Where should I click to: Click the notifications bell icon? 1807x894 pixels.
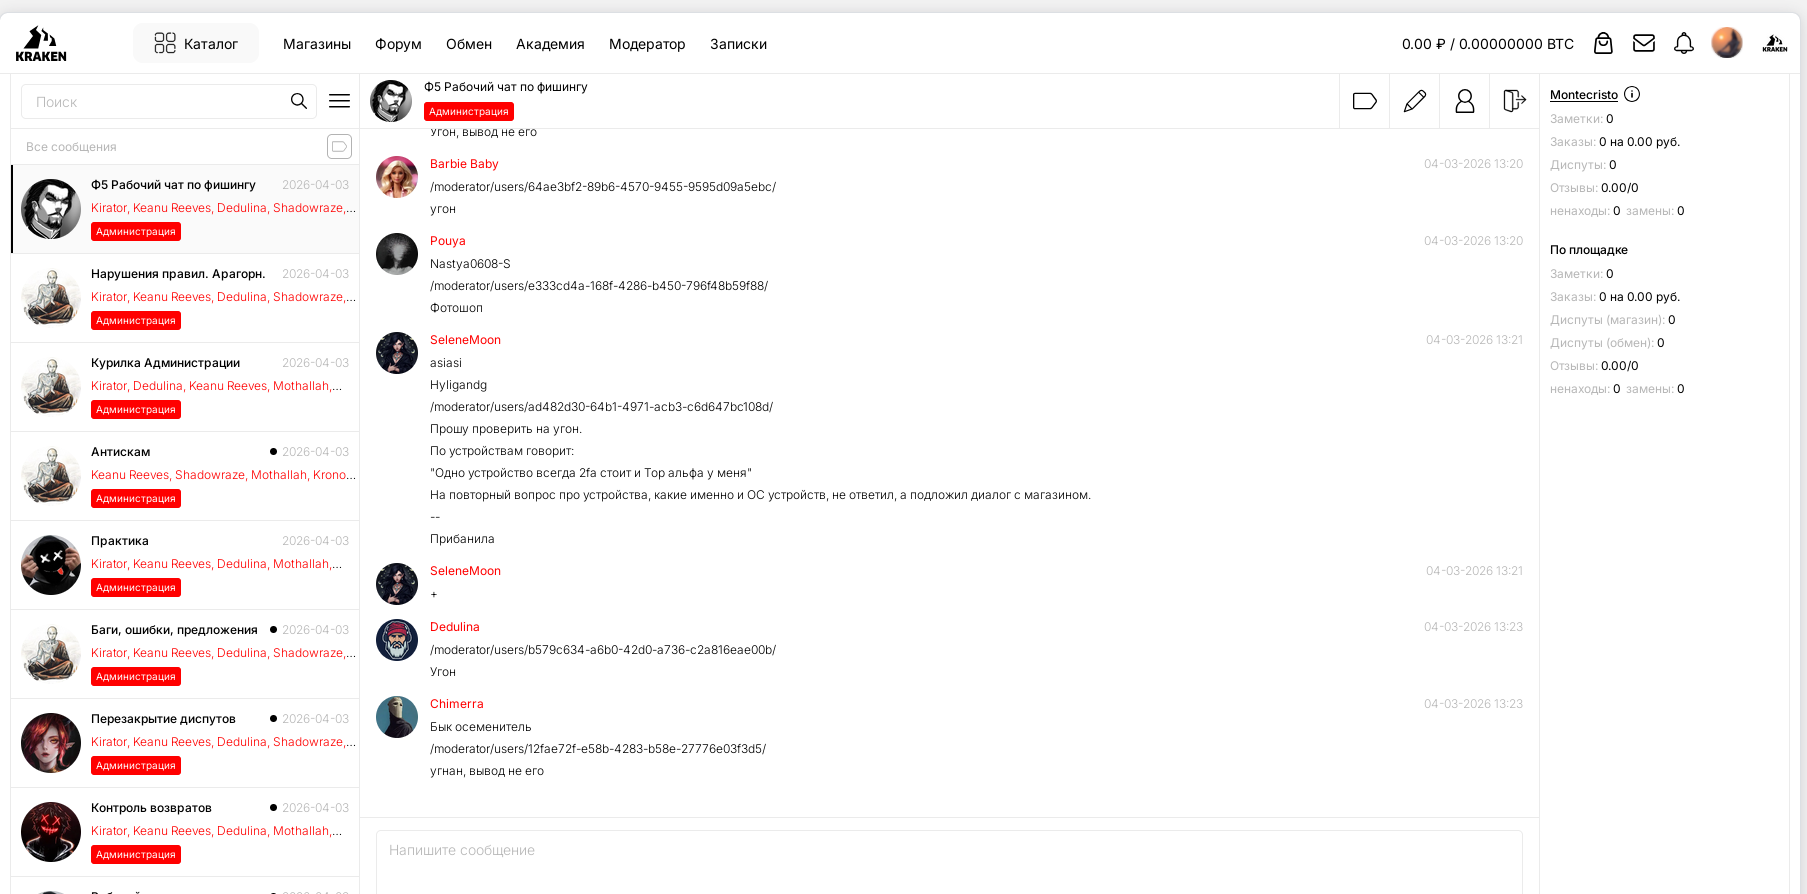point(1684,43)
